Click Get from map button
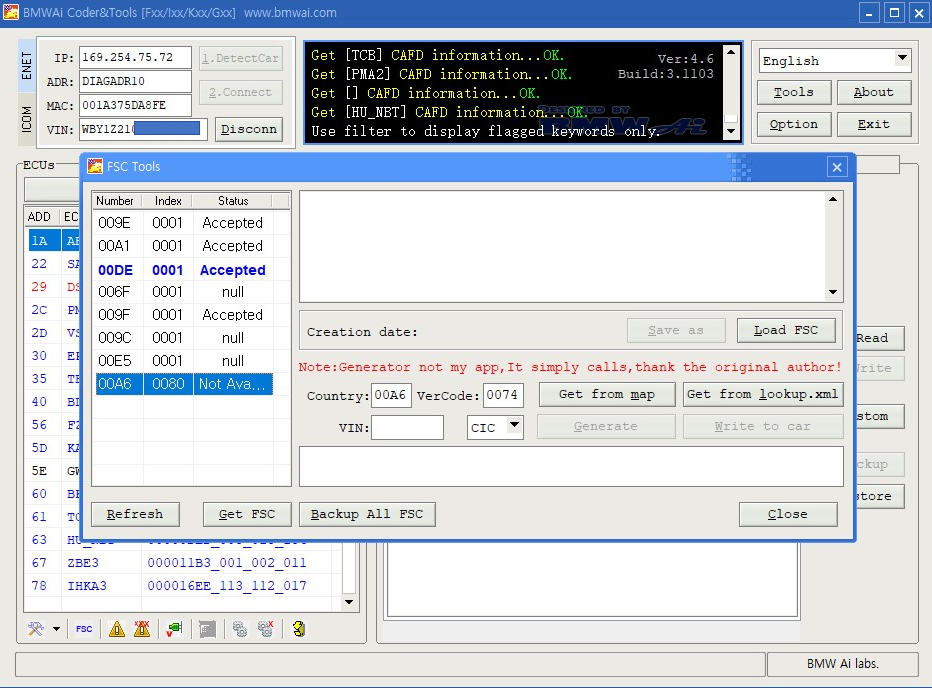Viewport: 932px width, 688px height. point(607,394)
